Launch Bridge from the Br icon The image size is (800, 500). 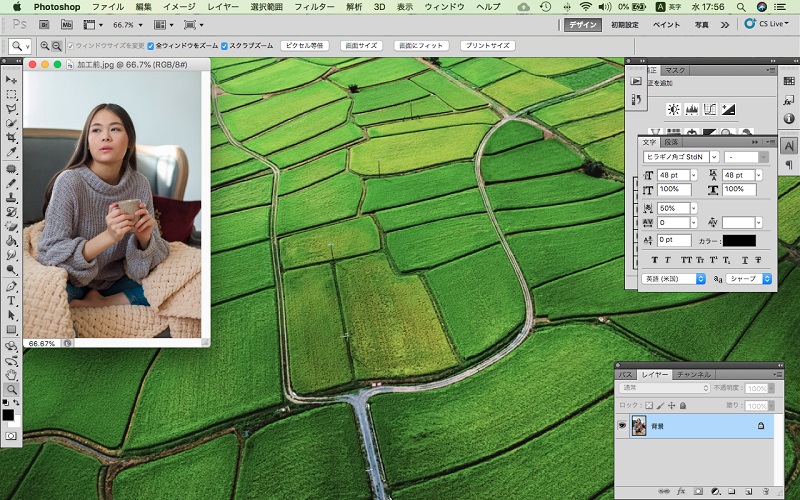(x=44, y=24)
